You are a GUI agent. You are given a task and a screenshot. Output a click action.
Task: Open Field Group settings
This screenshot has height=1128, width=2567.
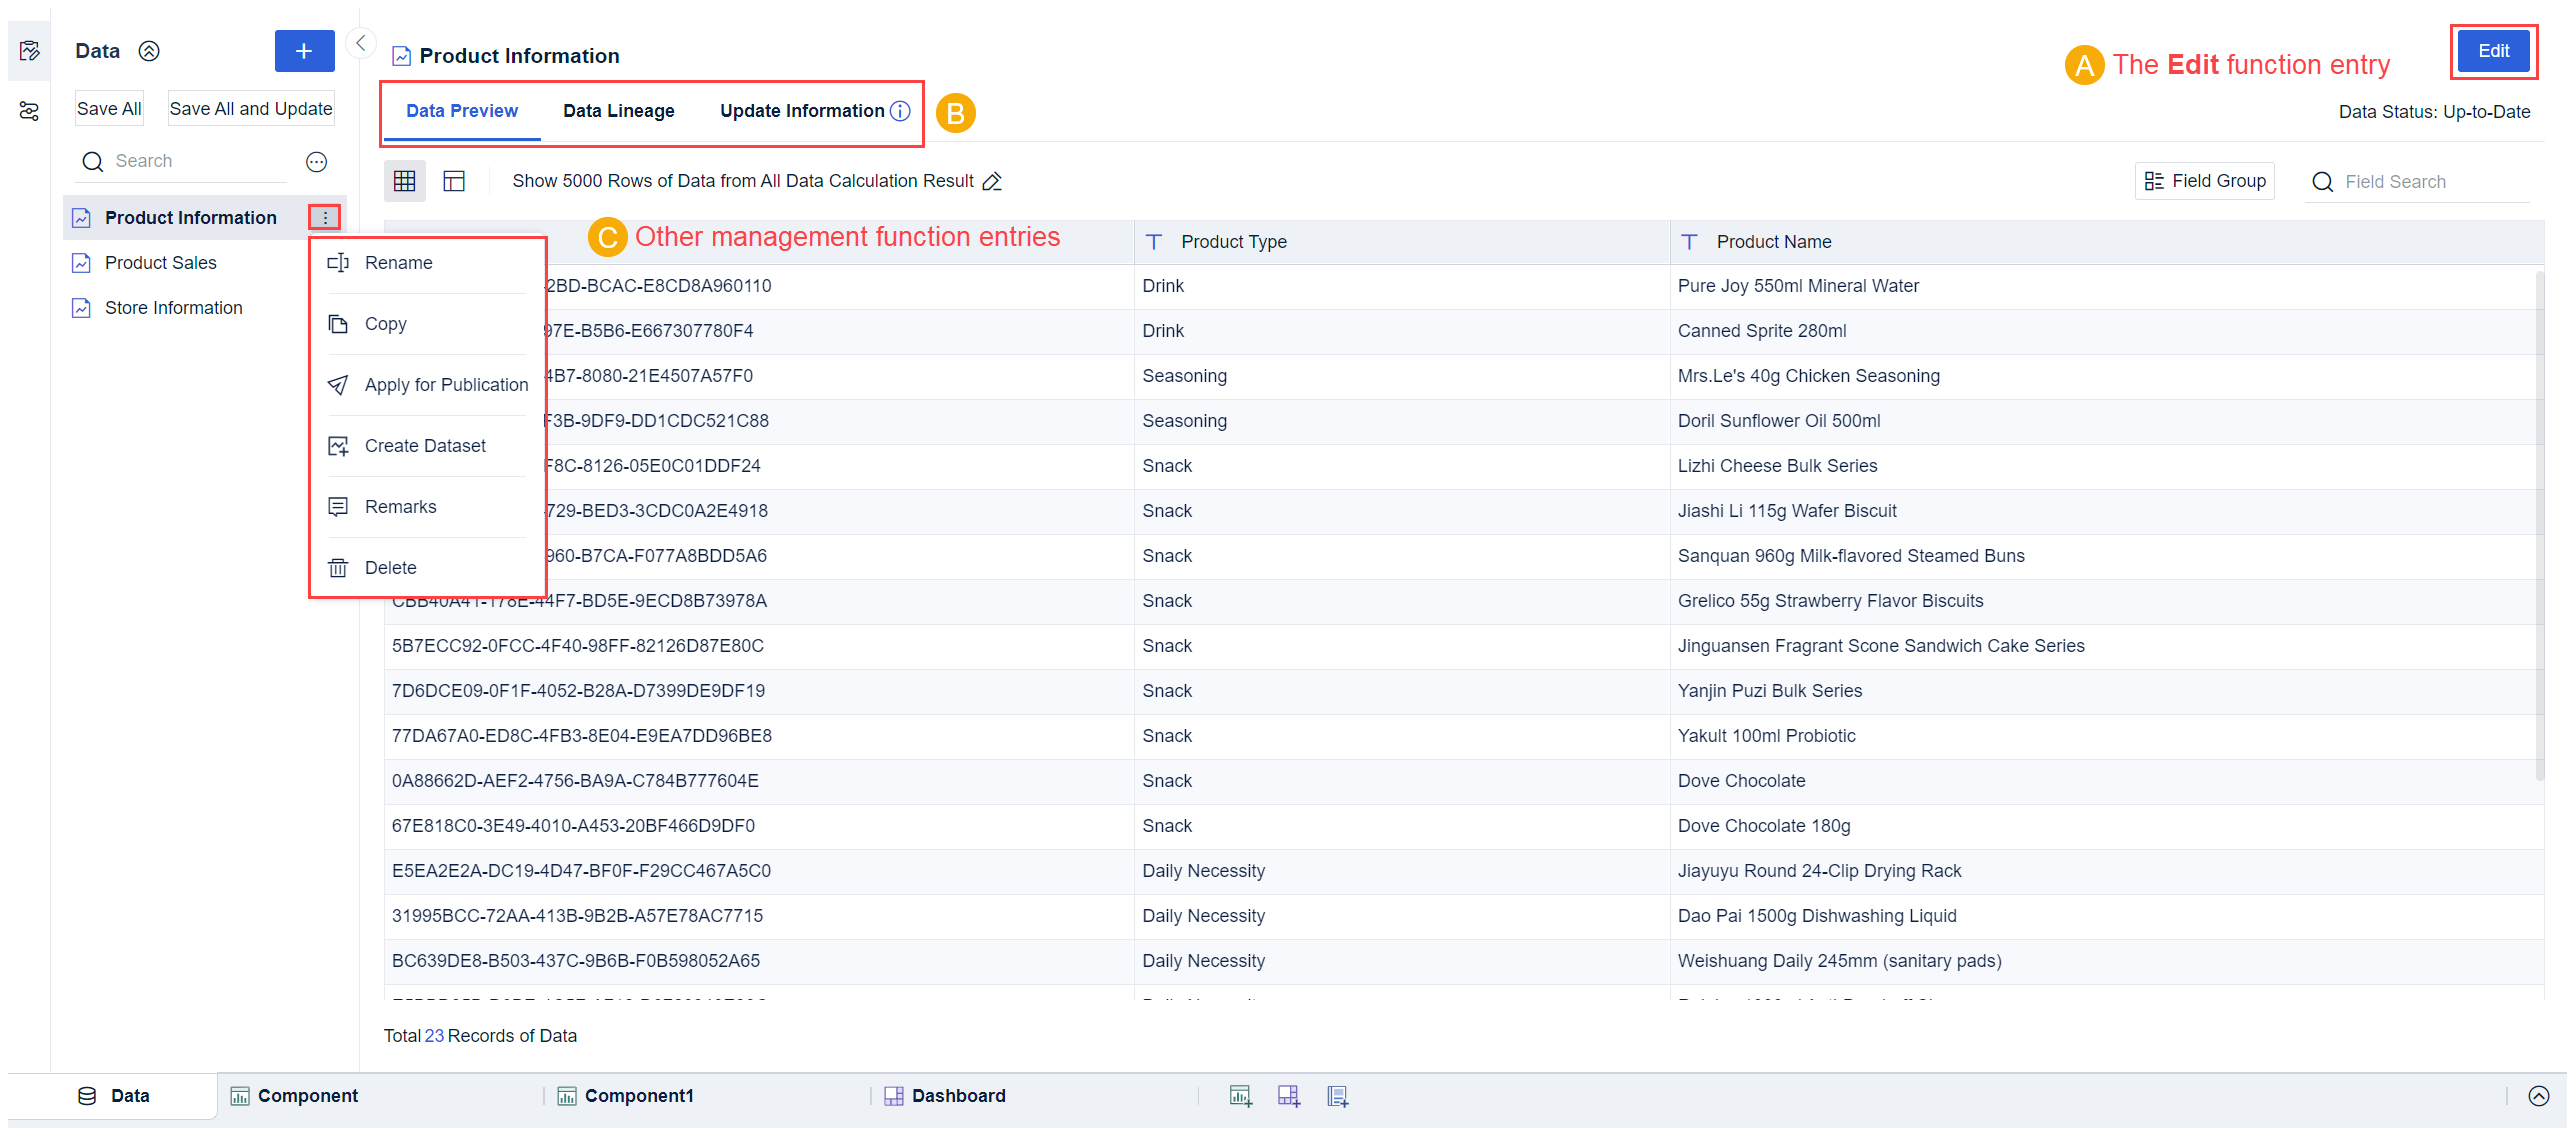(x=2204, y=181)
